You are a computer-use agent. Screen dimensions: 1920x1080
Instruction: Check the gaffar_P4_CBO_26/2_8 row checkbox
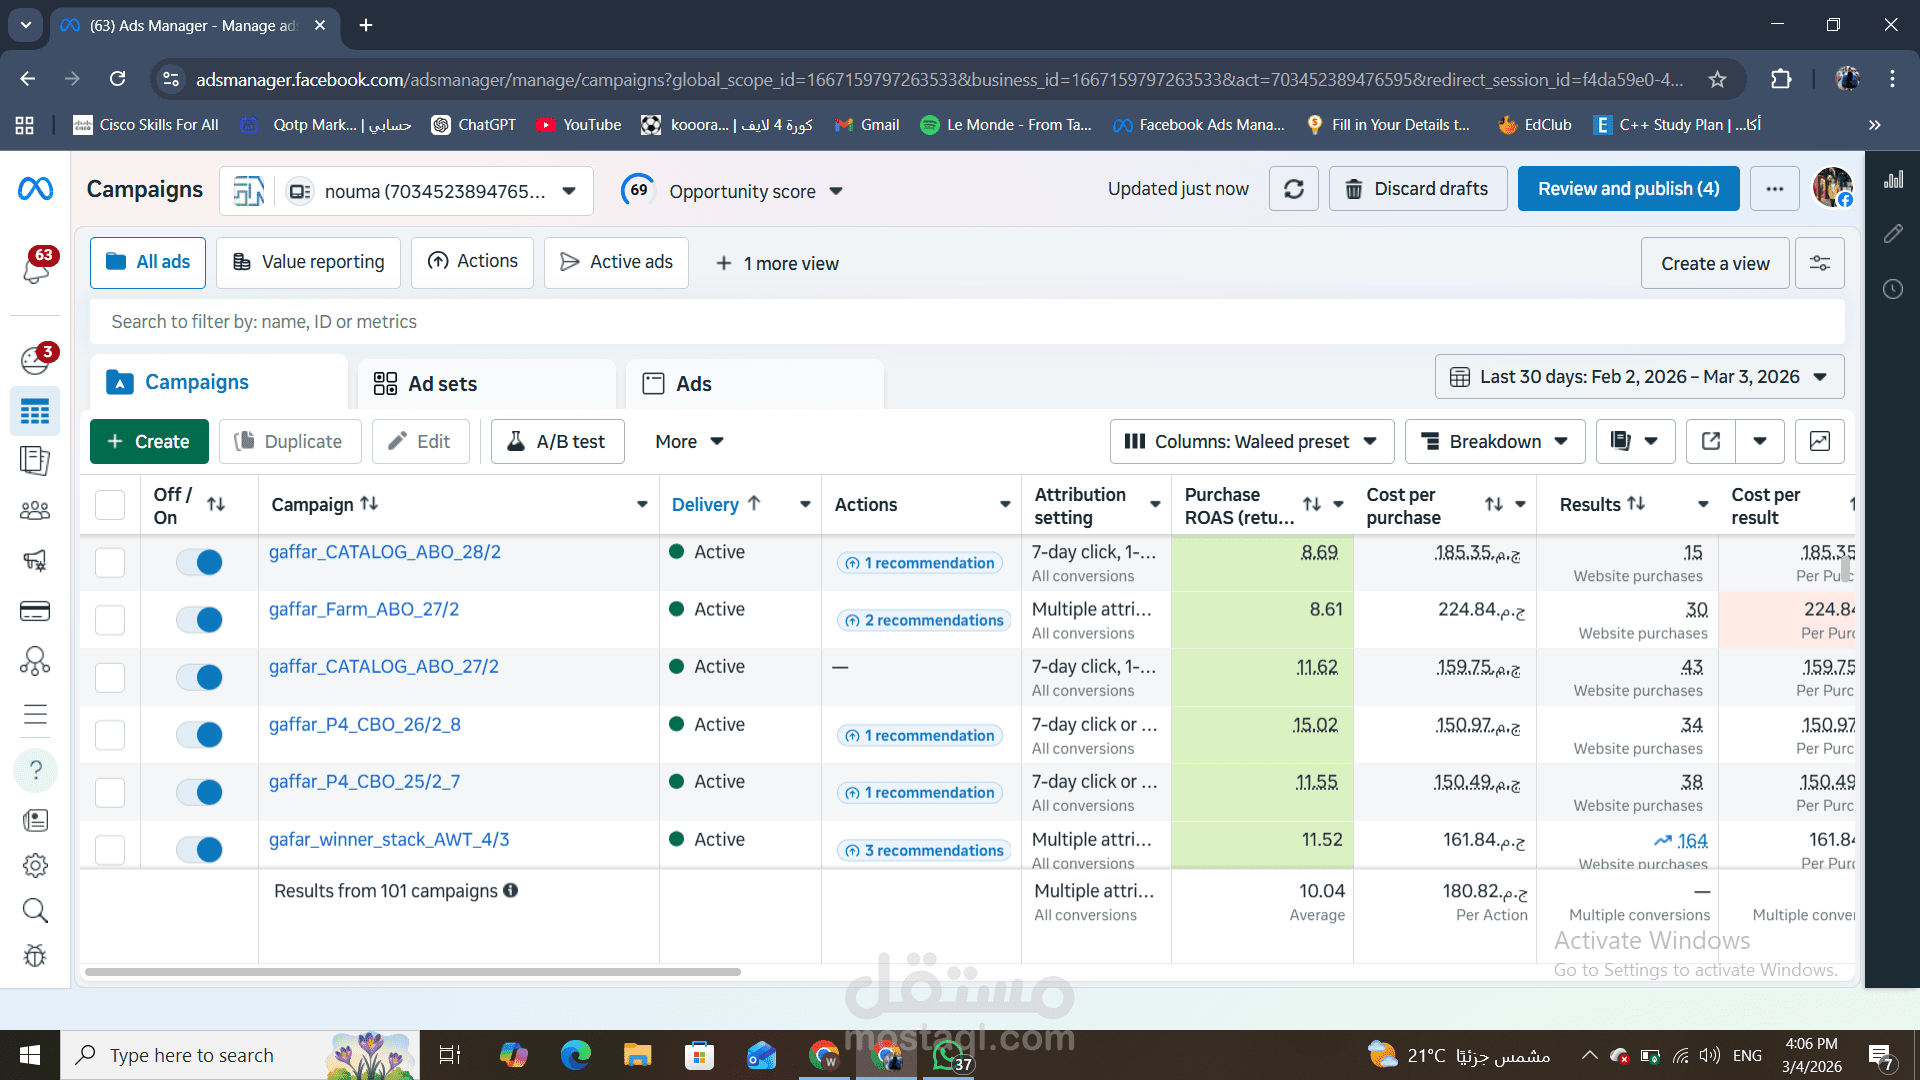coord(110,735)
